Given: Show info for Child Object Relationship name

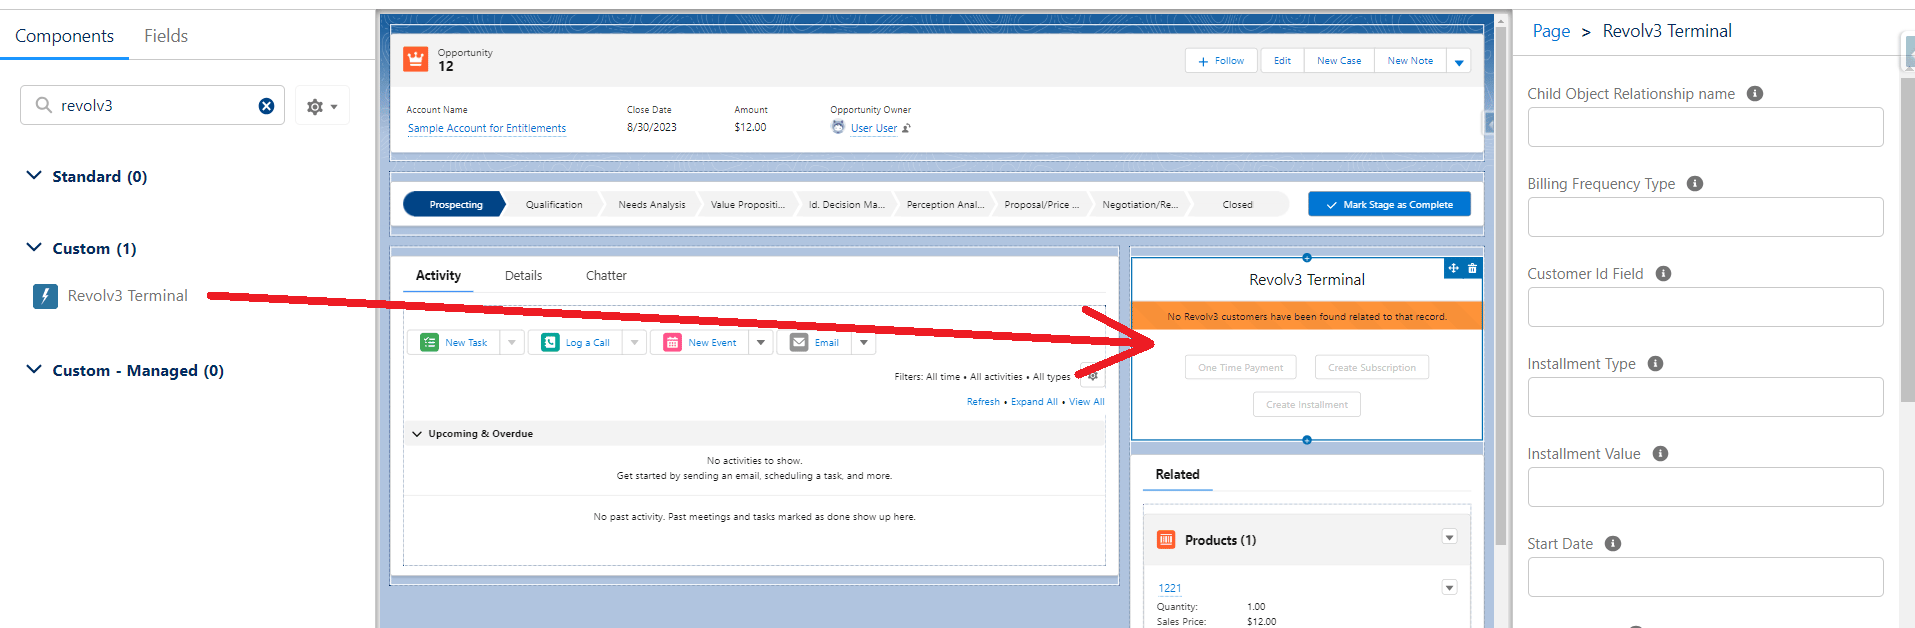Looking at the screenshot, I should click(1755, 93).
